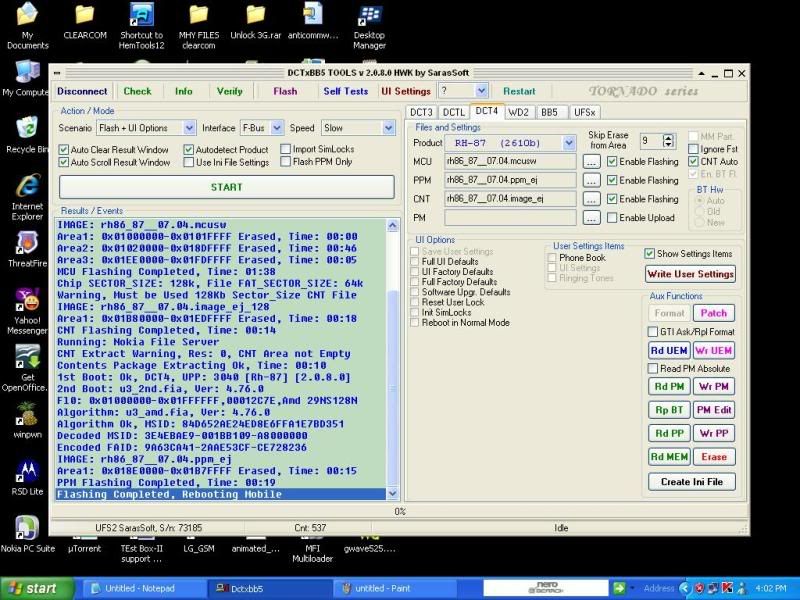Open the My Computer desktop icon

(x=26, y=78)
